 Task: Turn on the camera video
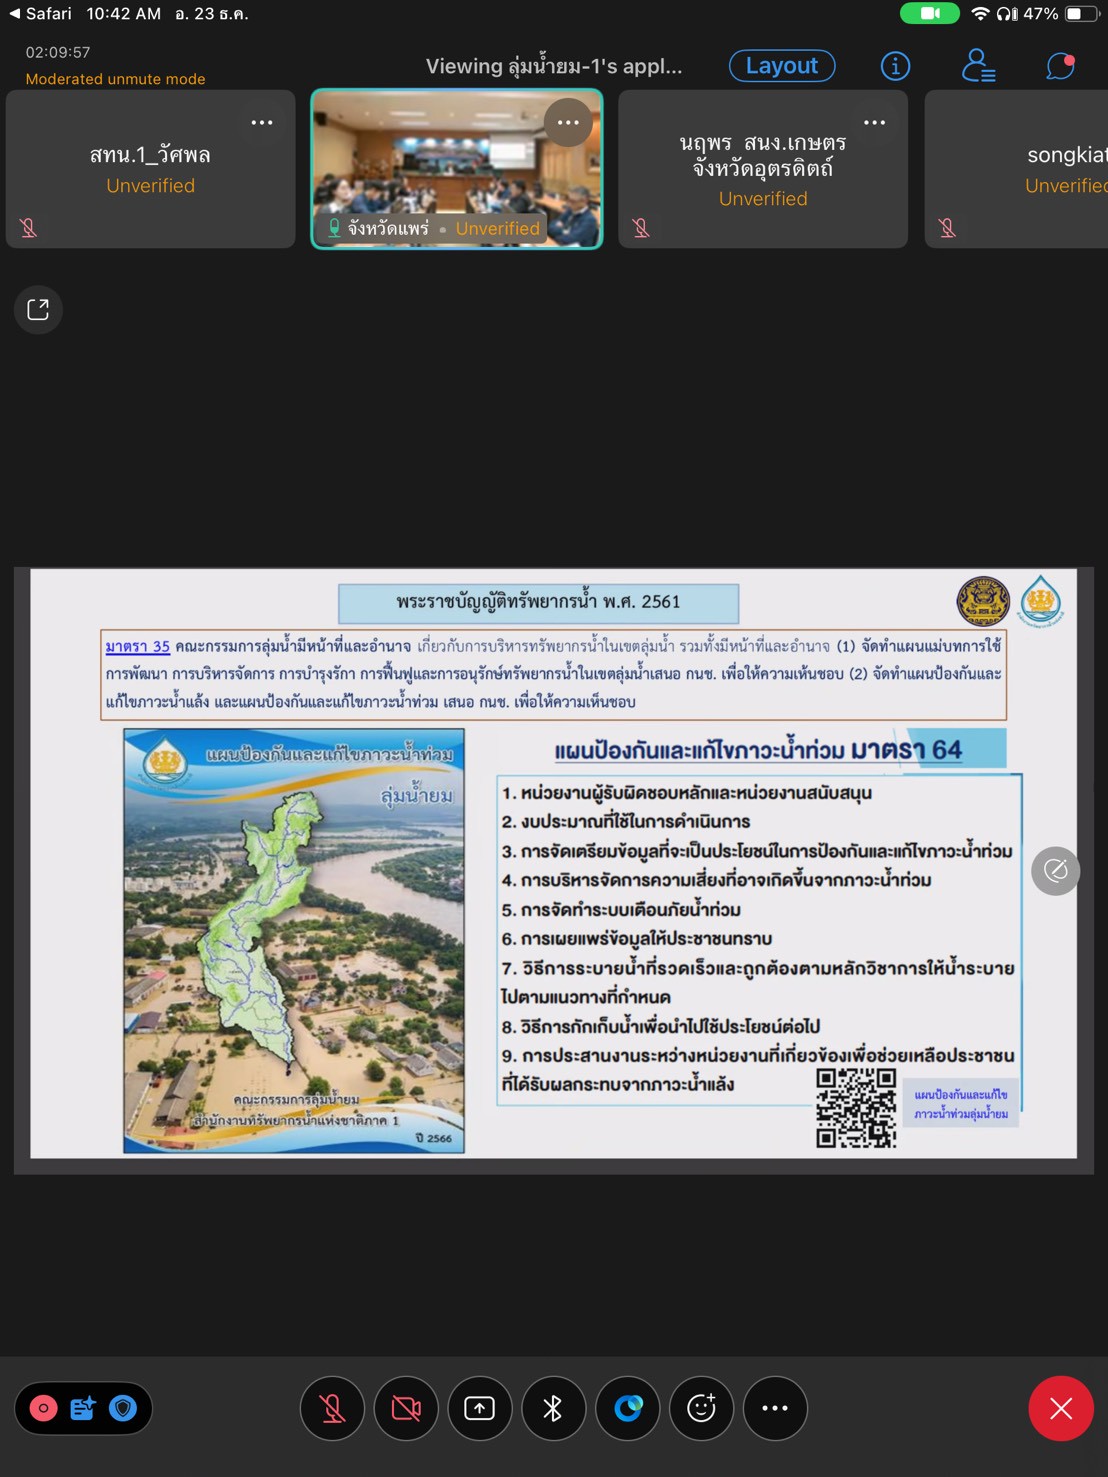tap(406, 1408)
